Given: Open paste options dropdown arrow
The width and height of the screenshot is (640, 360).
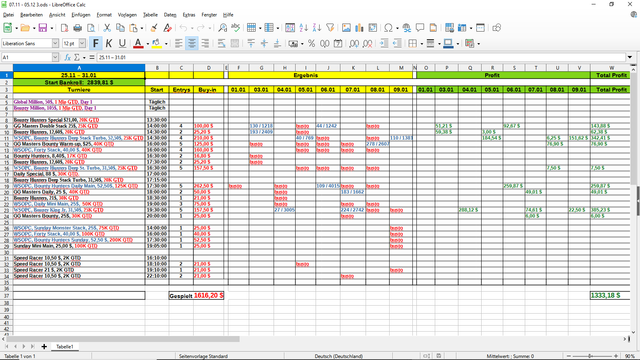Looking at the screenshot, I should (x=141, y=28).
